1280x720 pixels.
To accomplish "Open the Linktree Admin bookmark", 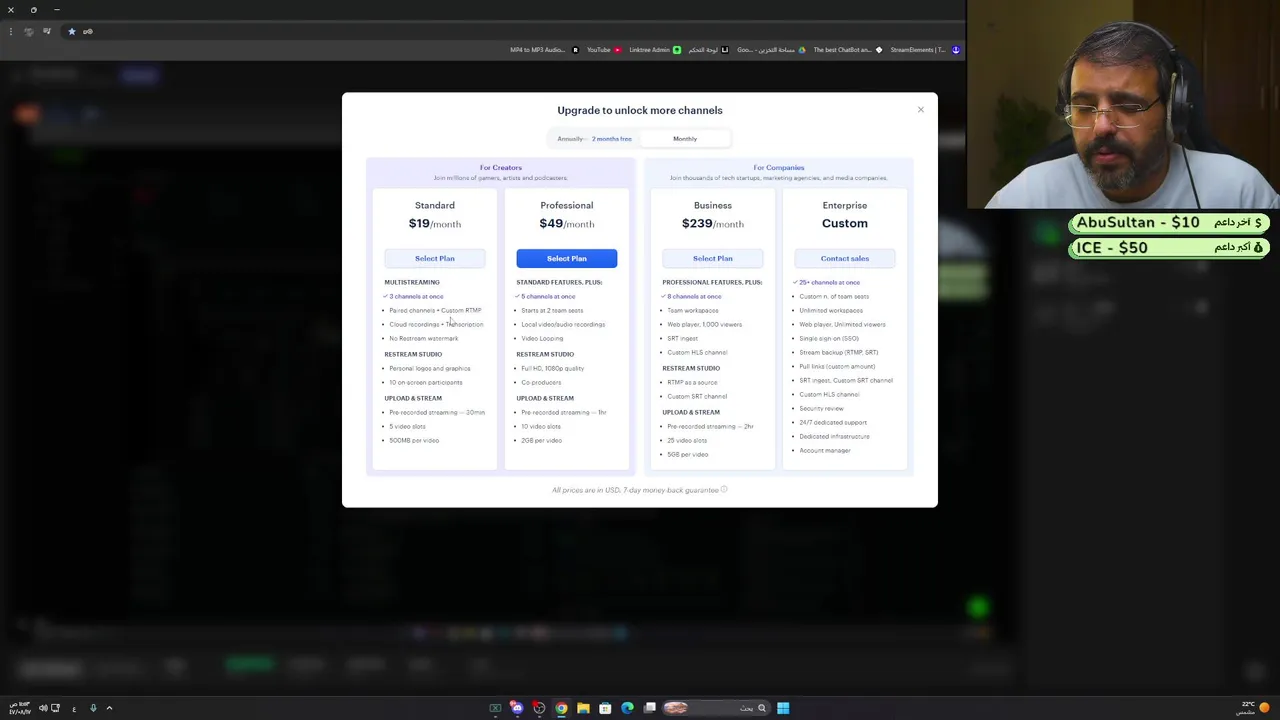I will click(655, 50).
